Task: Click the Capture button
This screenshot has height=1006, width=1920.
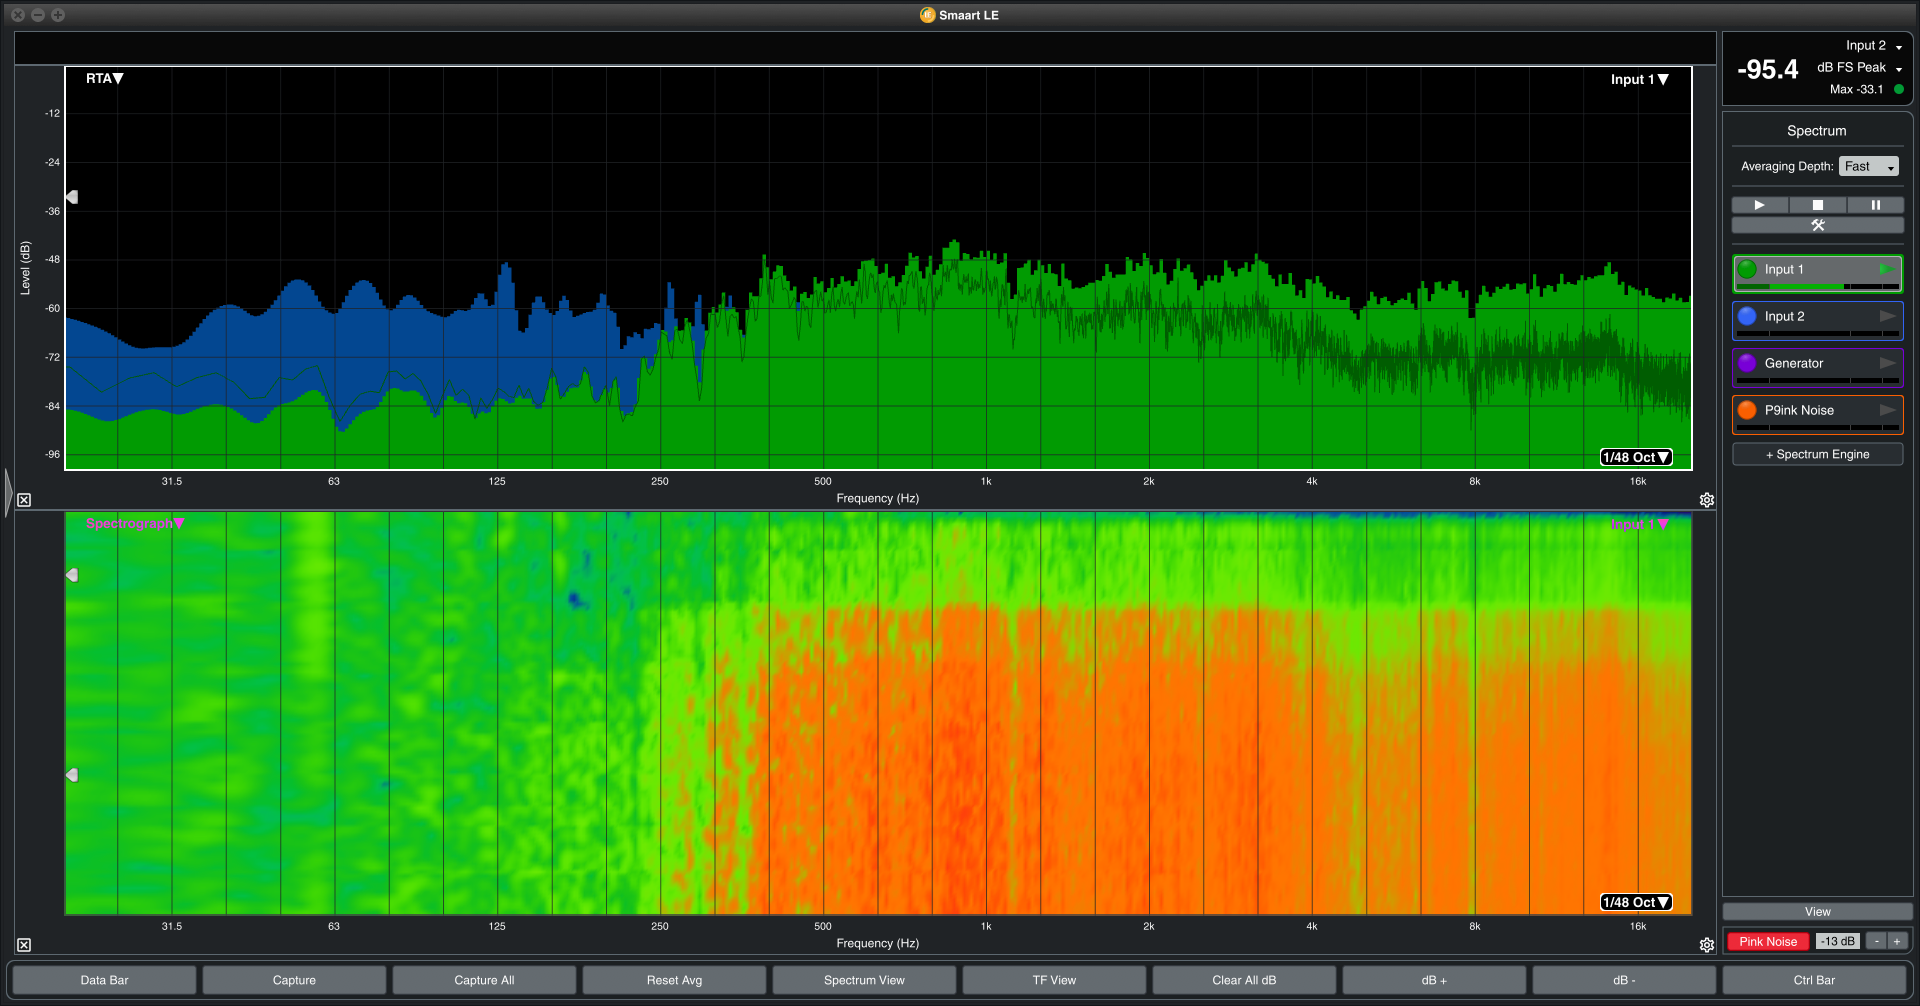Action: (x=294, y=980)
